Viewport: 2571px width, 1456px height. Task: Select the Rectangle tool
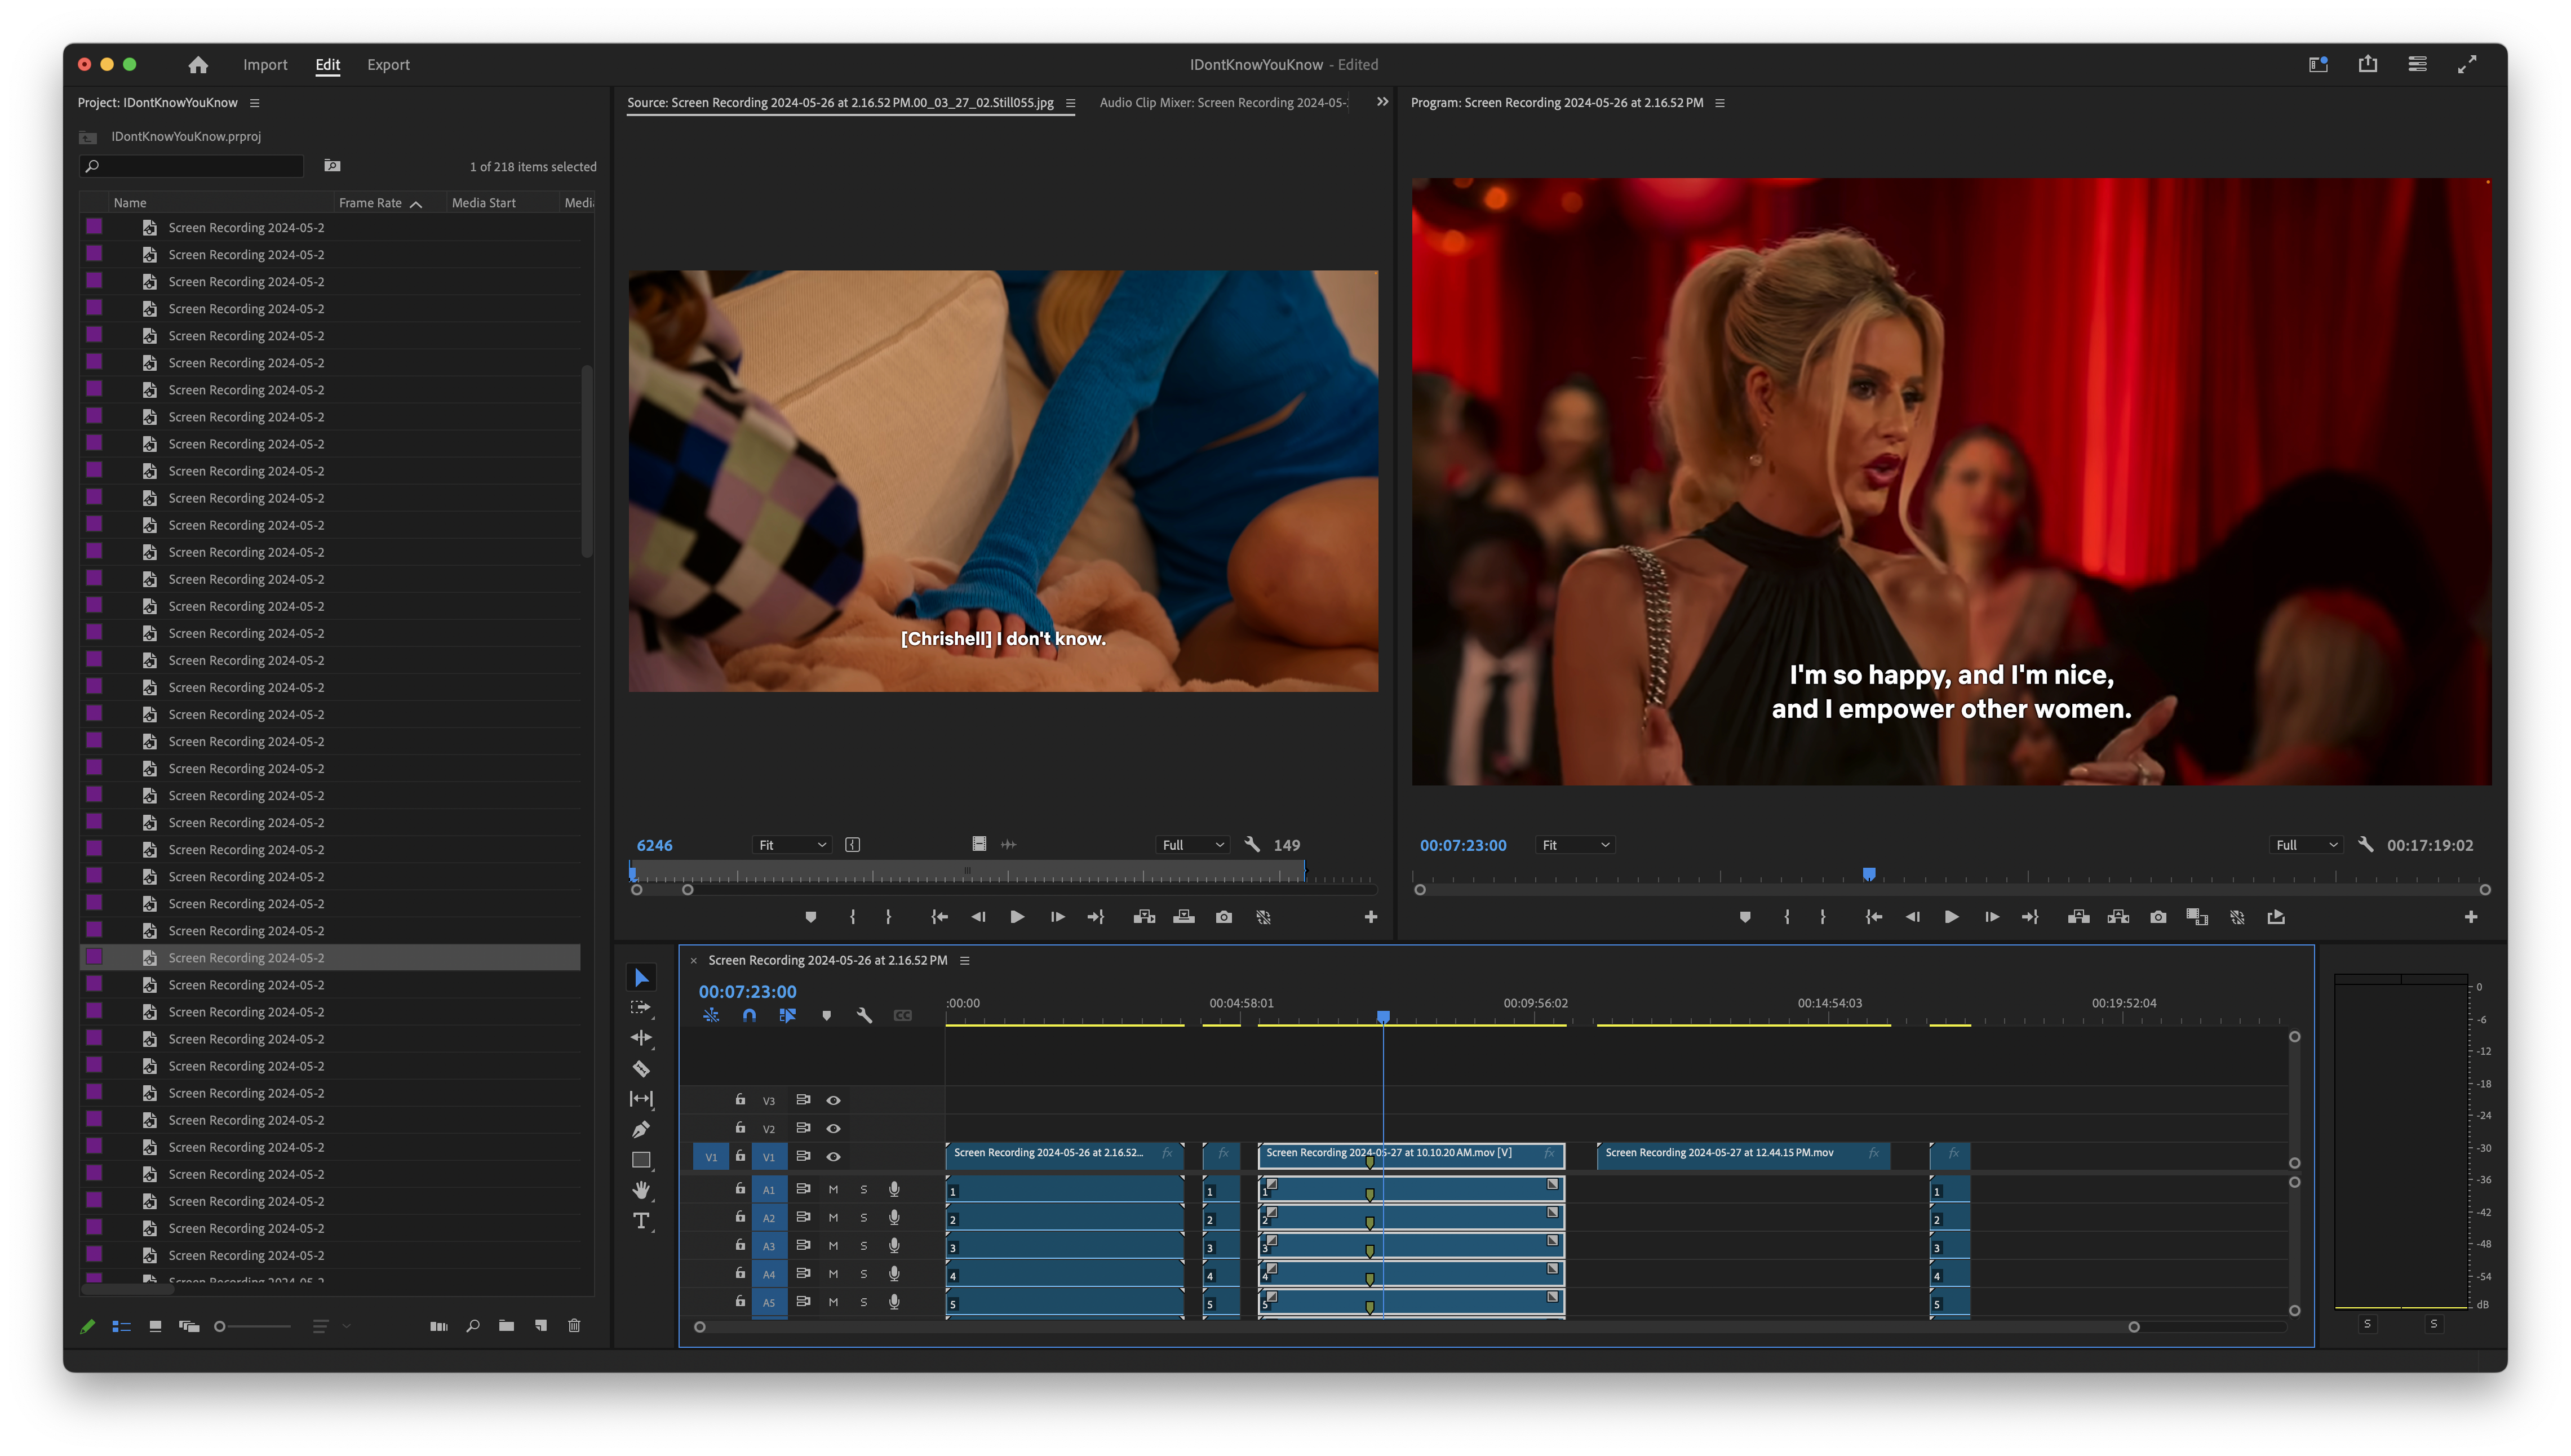[641, 1160]
